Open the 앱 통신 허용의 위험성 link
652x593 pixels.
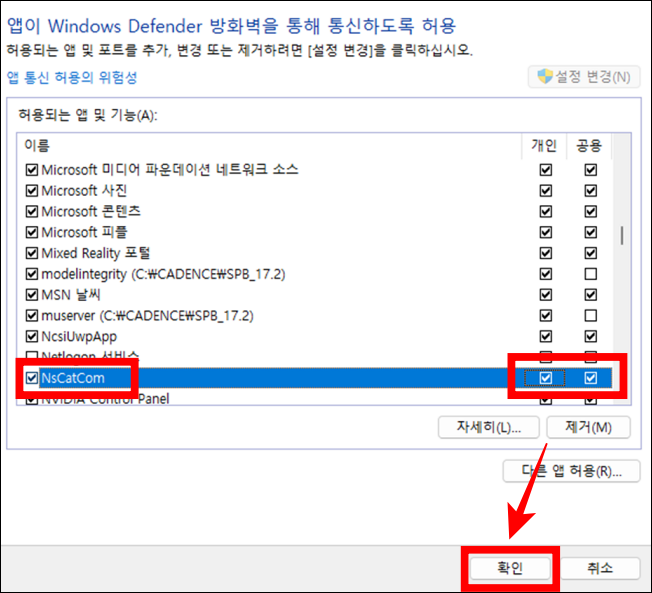coord(72,78)
